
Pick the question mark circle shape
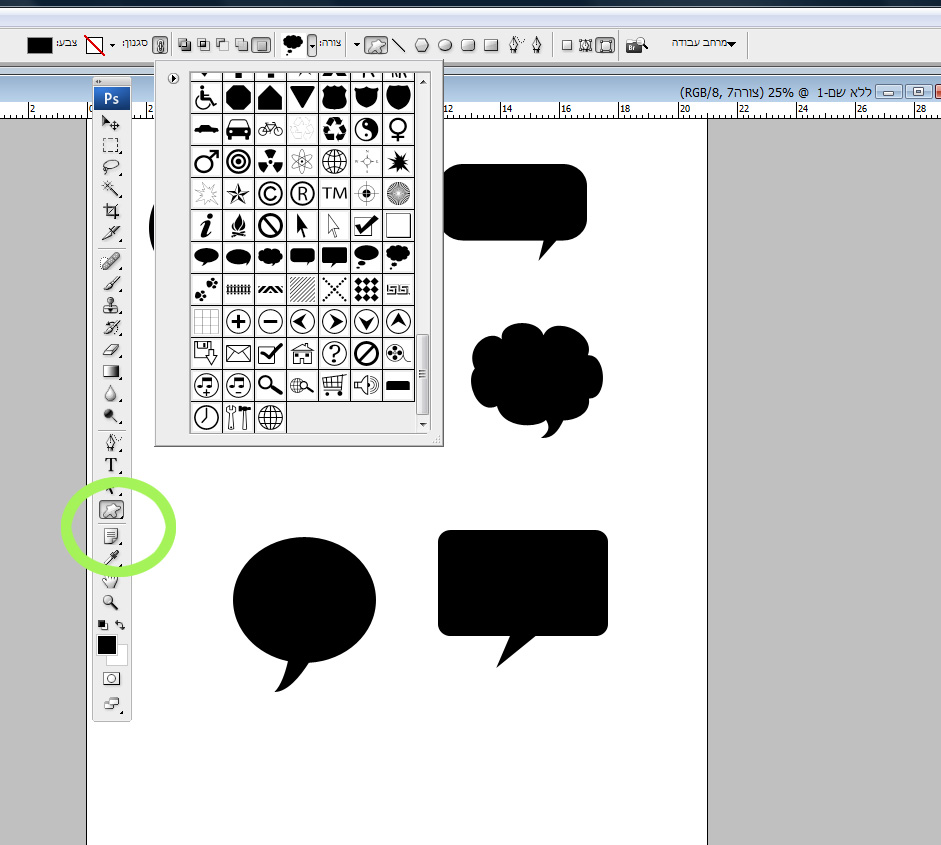point(334,353)
